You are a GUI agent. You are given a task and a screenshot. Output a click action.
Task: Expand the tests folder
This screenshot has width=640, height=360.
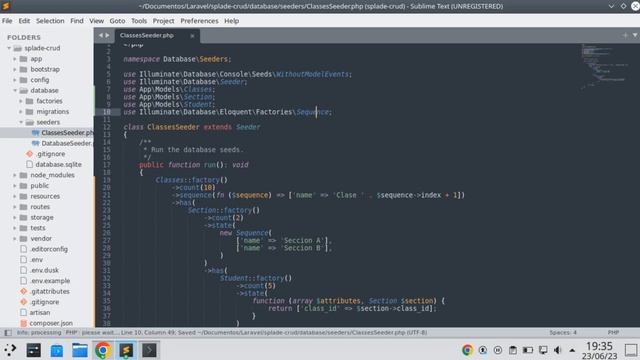[15, 228]
